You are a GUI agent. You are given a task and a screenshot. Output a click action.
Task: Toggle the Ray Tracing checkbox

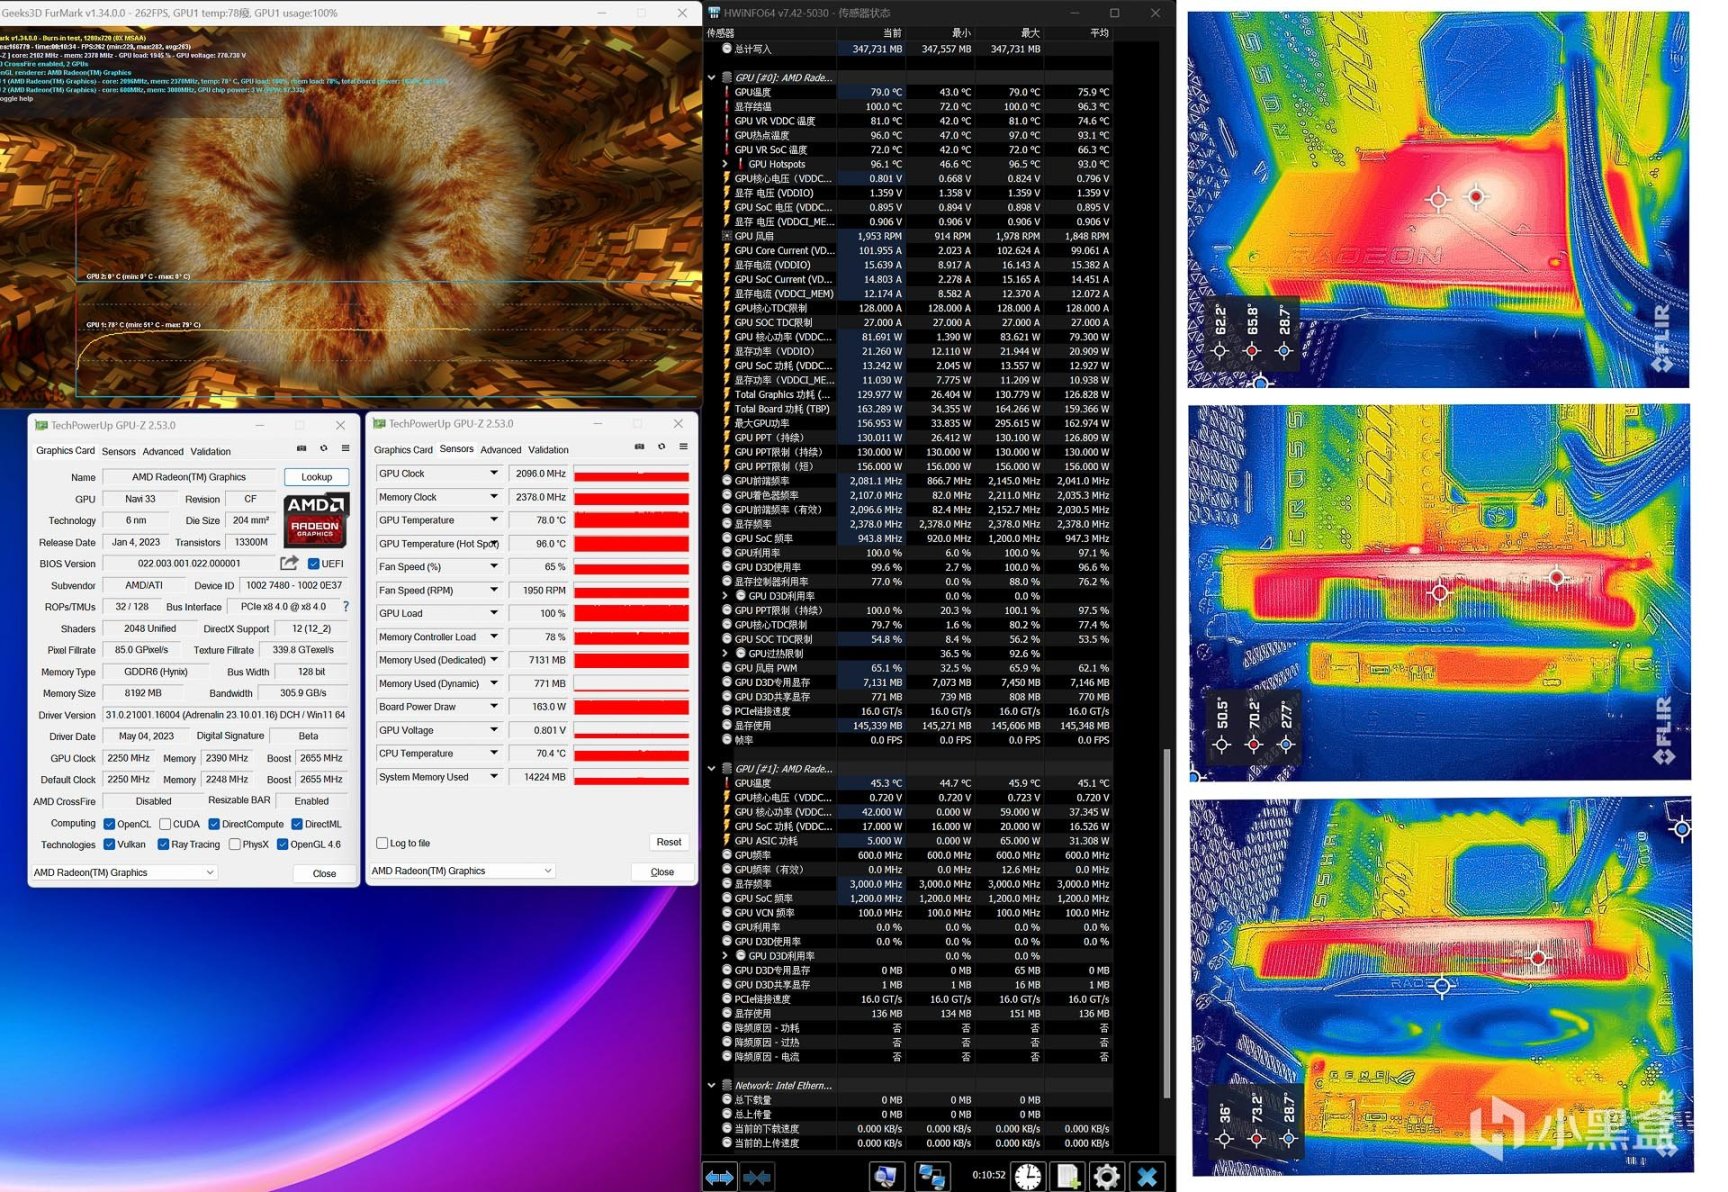(x=163, y=844)
